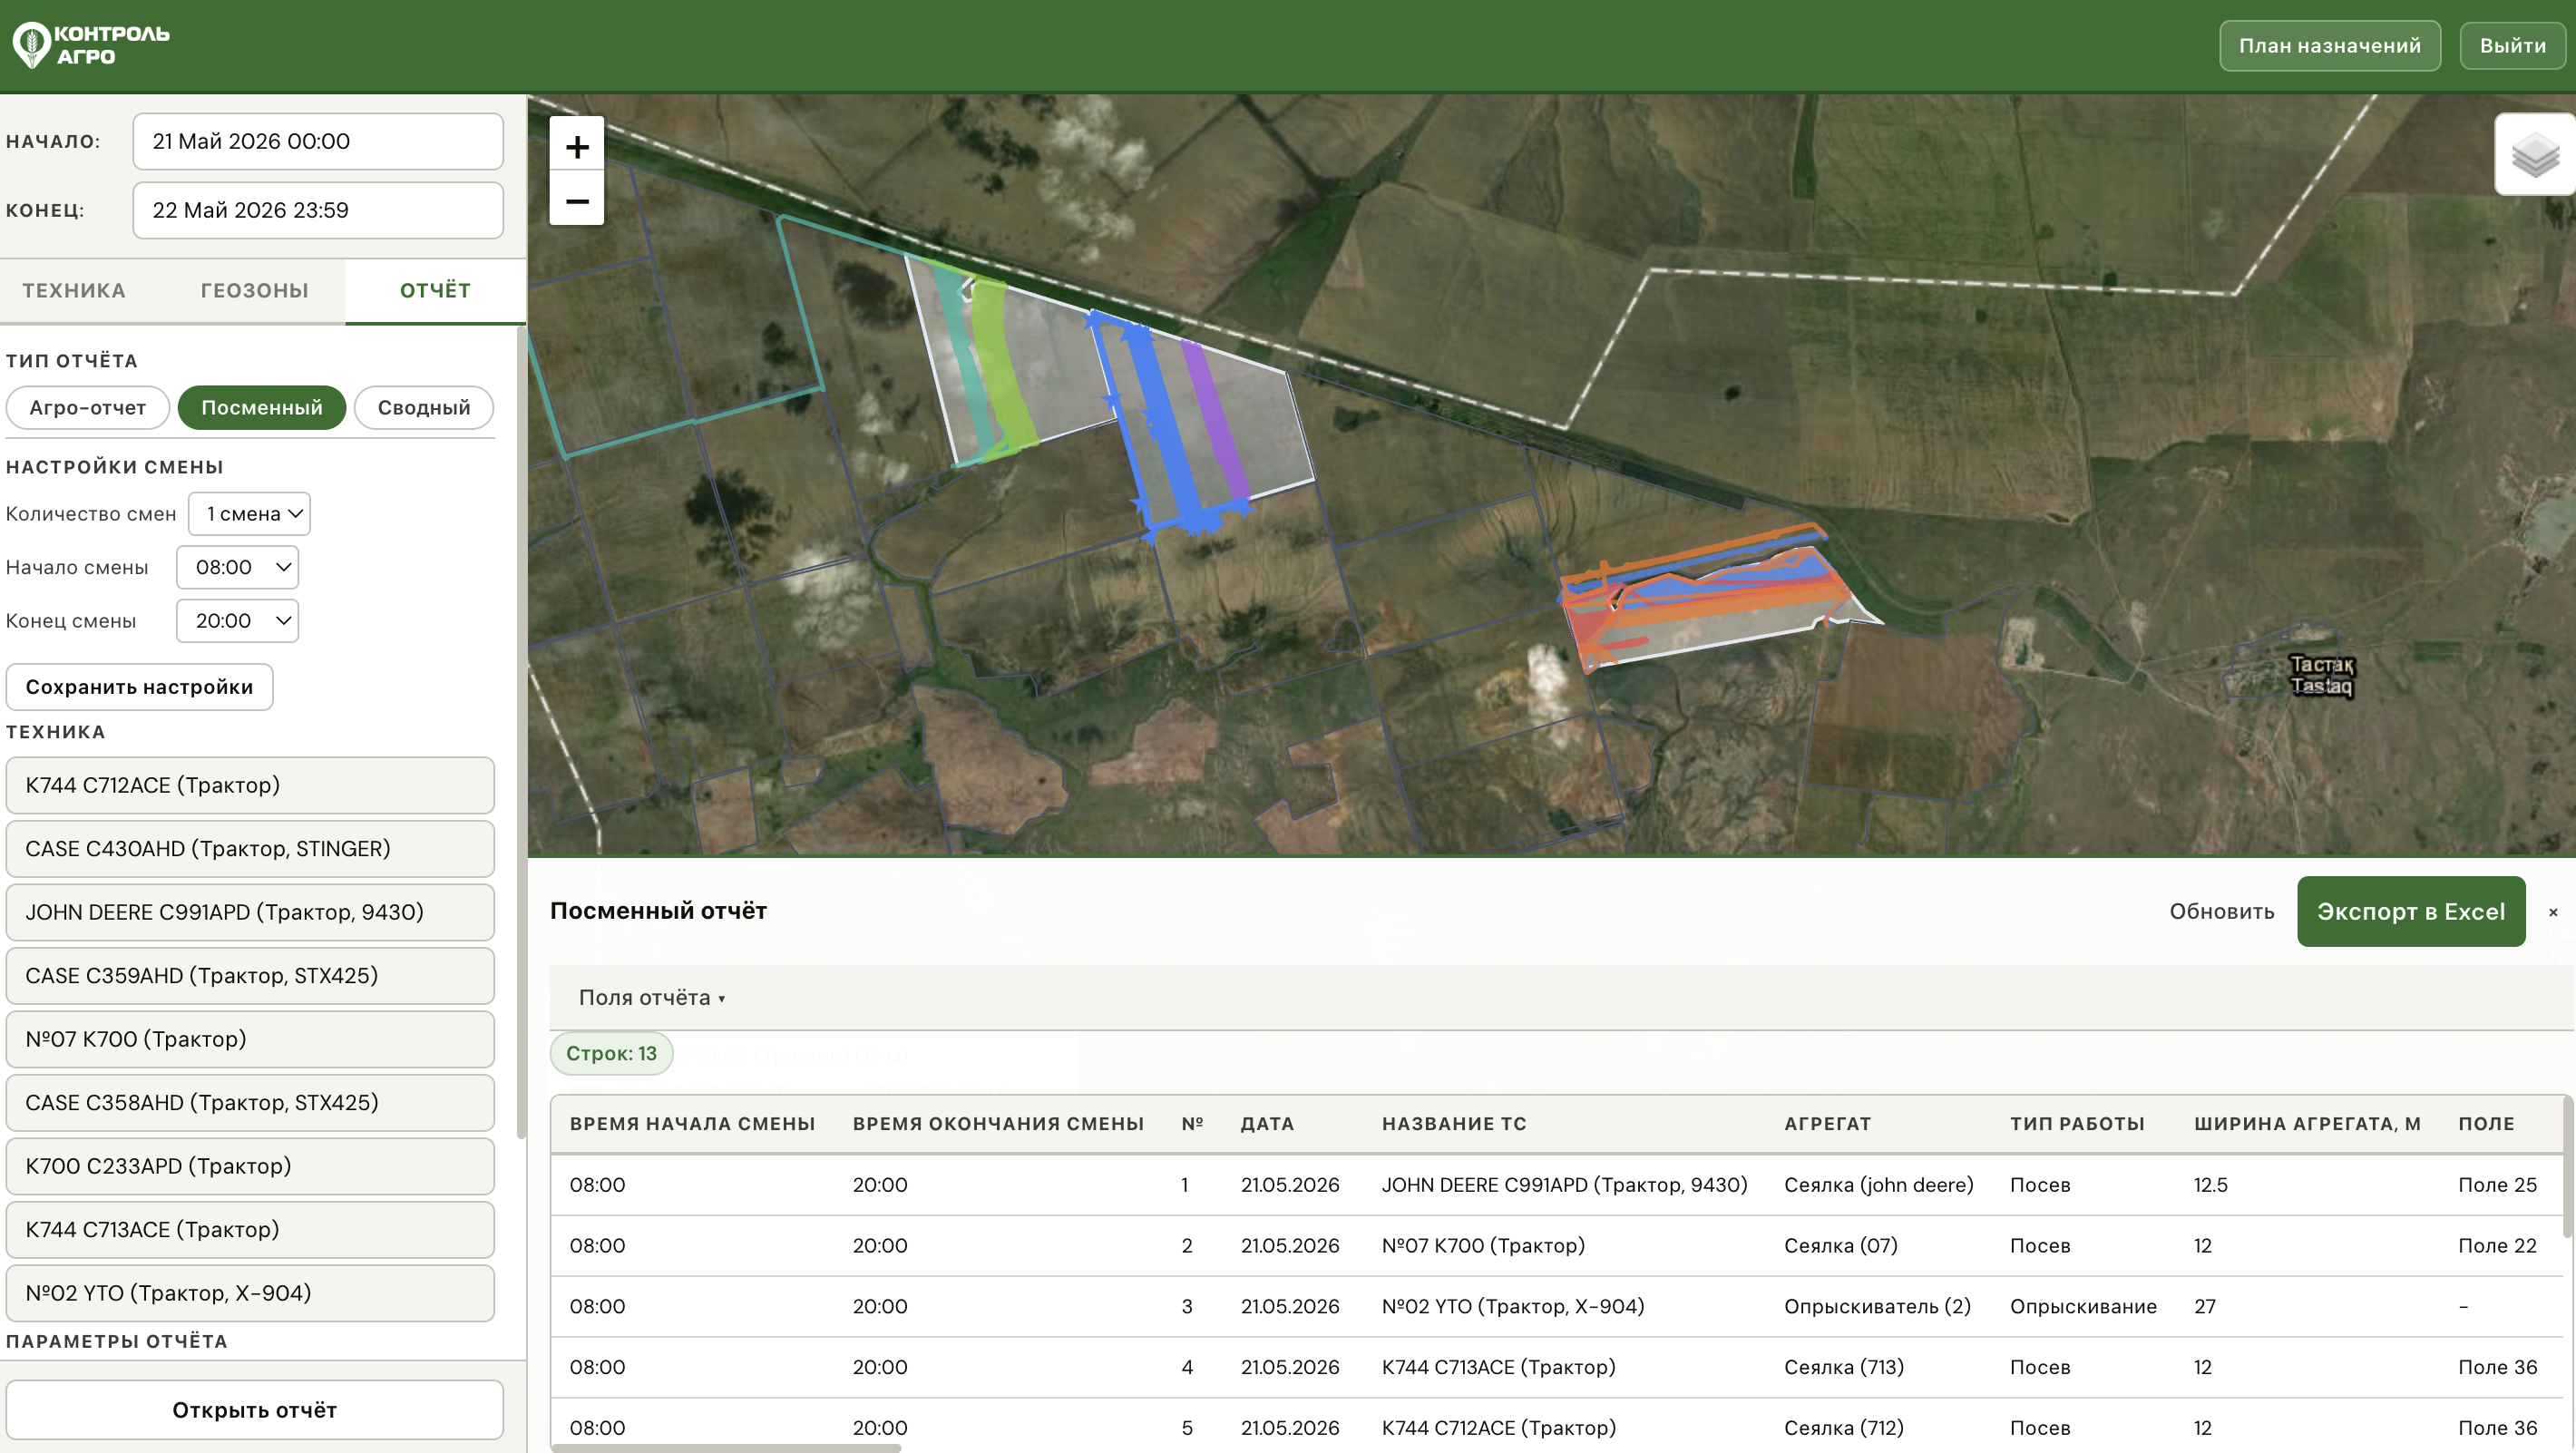Click Экспорт в Excel button
2576x1453 pixels.
coord(2411,912)
